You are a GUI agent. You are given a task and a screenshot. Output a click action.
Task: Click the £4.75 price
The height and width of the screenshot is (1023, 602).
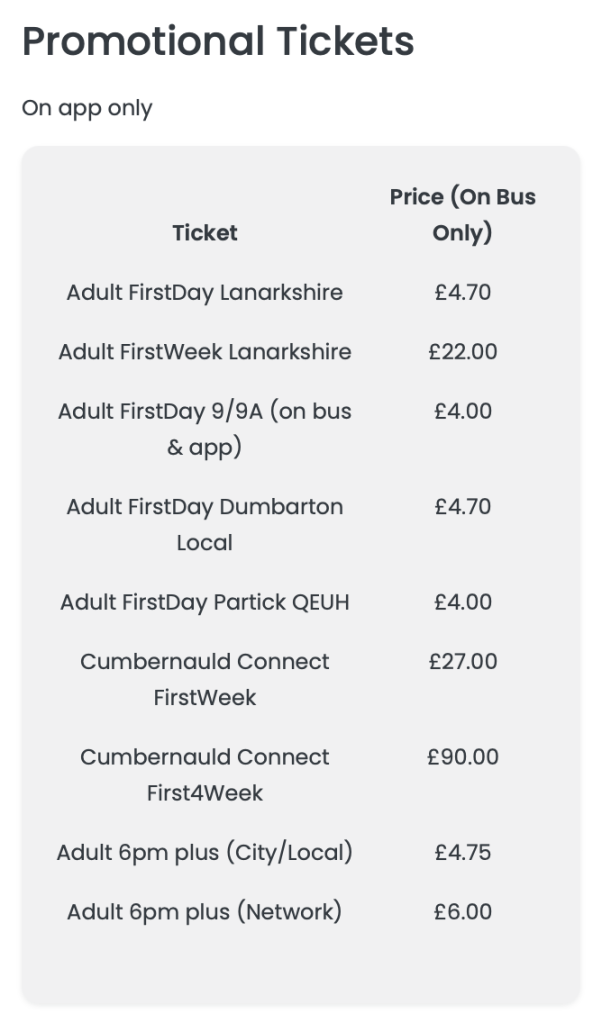click(462, 853)
